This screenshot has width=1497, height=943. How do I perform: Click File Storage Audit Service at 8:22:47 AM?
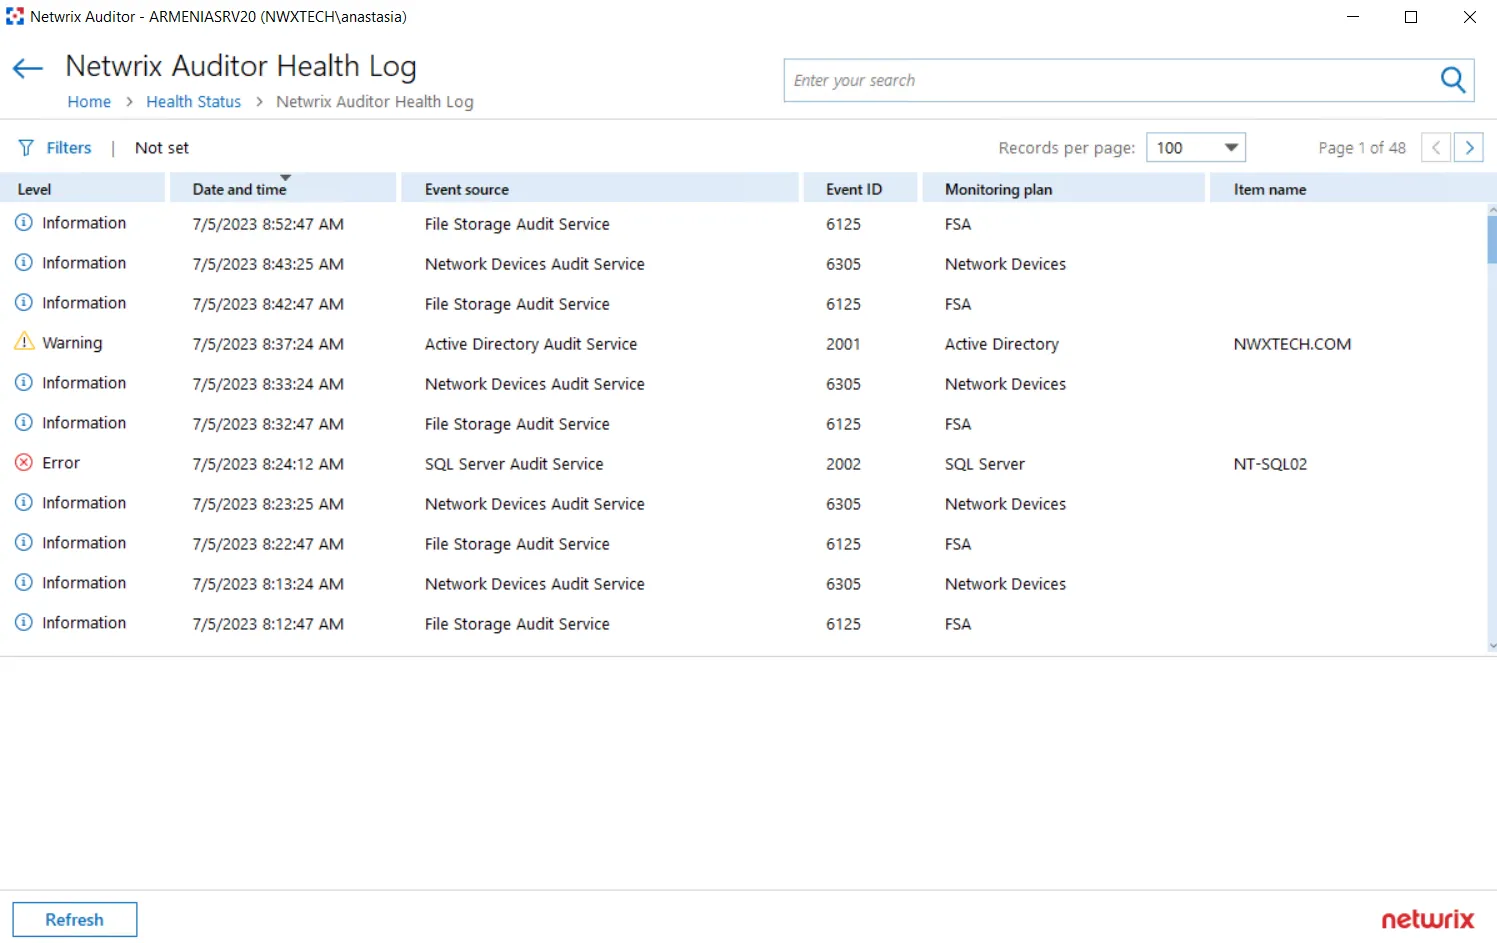517,544
